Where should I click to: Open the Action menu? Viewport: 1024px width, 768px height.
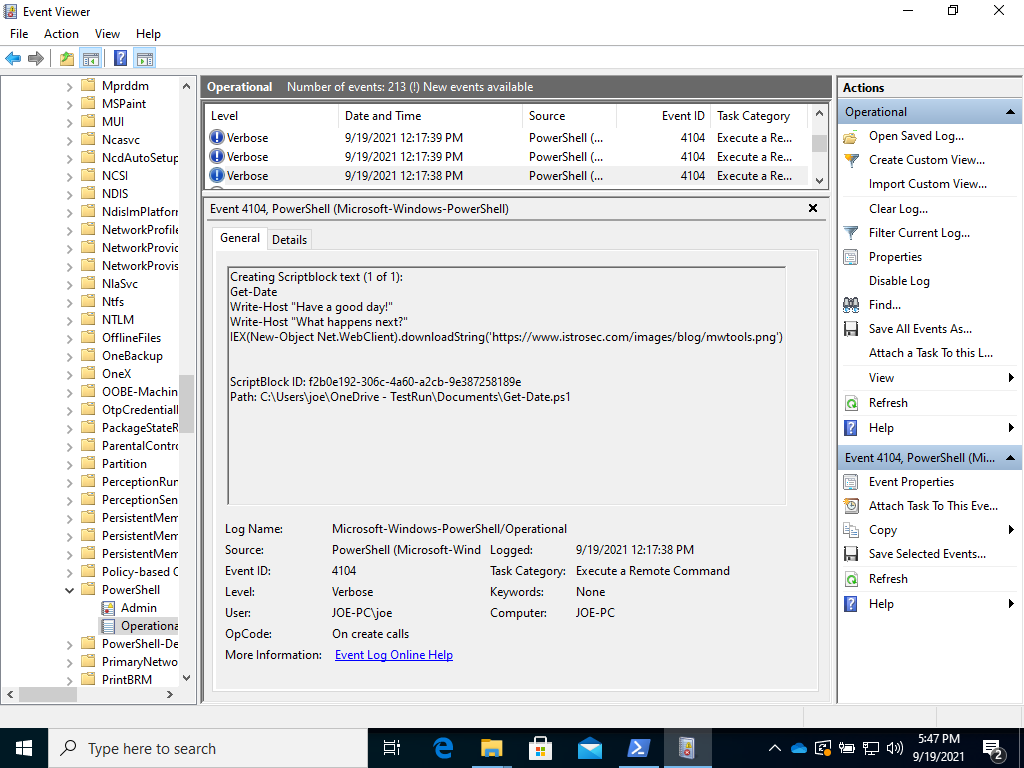pos(61,34)
